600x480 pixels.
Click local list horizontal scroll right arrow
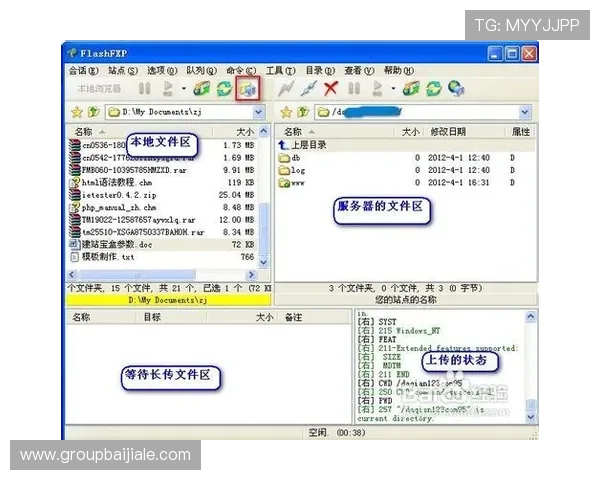pyautogui.click(x=251, y=274)
